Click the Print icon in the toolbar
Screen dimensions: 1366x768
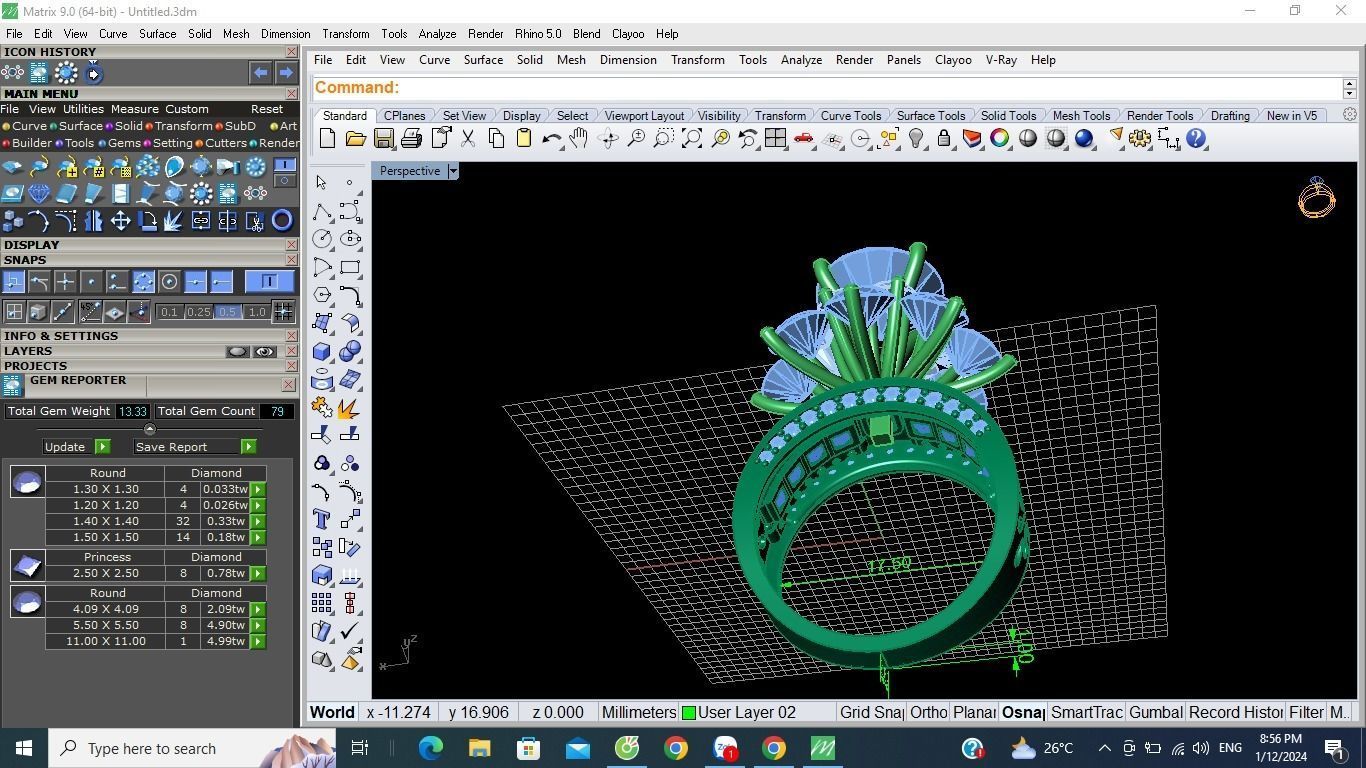pos(411,139)
